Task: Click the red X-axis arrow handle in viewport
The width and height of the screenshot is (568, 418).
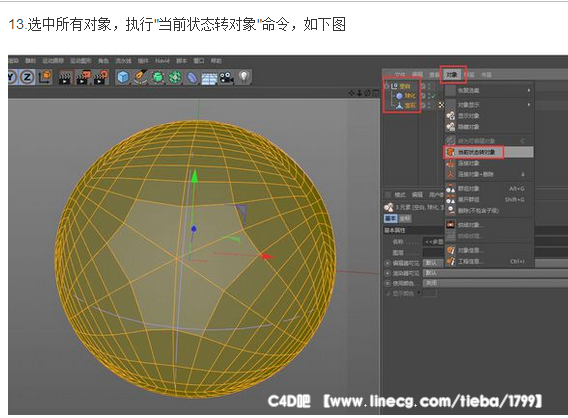Action: 267,256
